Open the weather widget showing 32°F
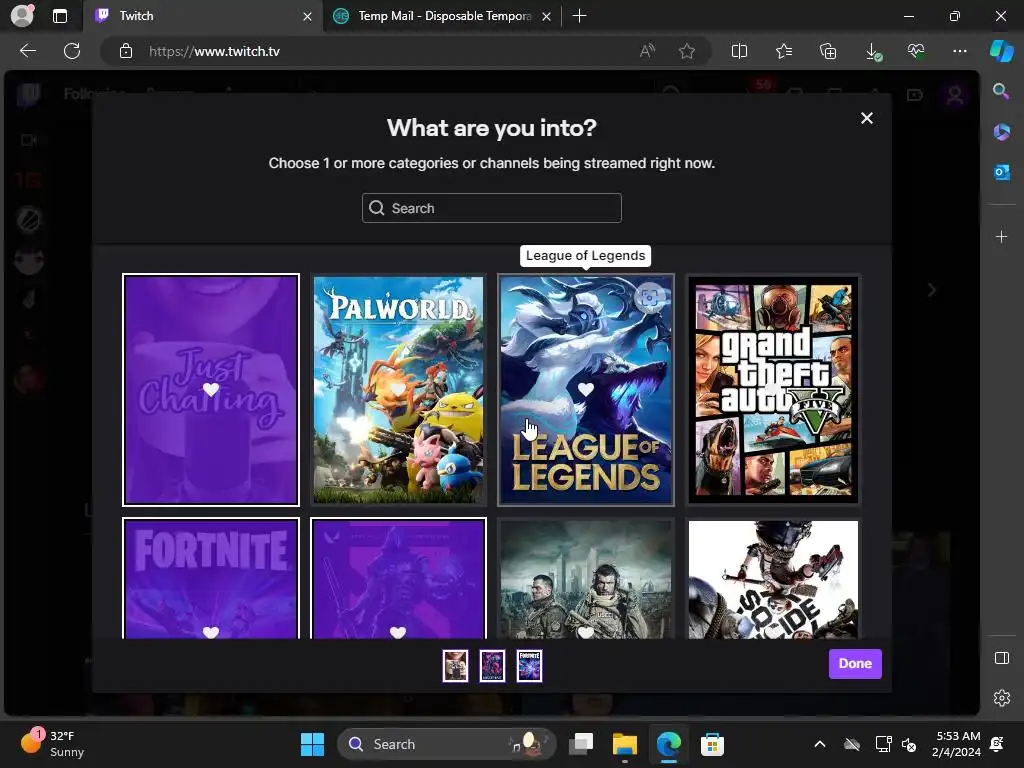 pyautogui.click(x=52, y=744)
